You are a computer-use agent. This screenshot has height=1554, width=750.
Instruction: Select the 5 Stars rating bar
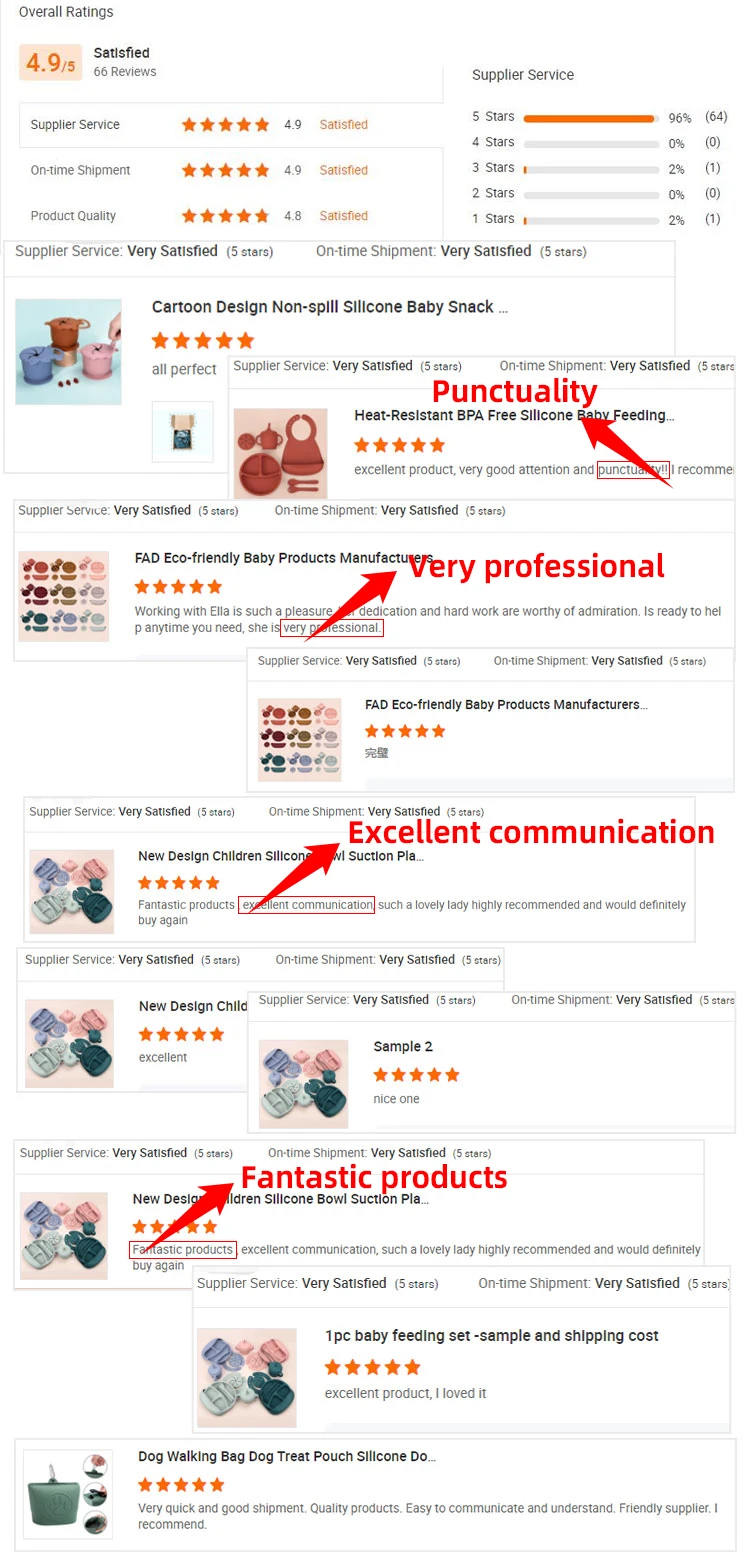[x=590, y=118]
